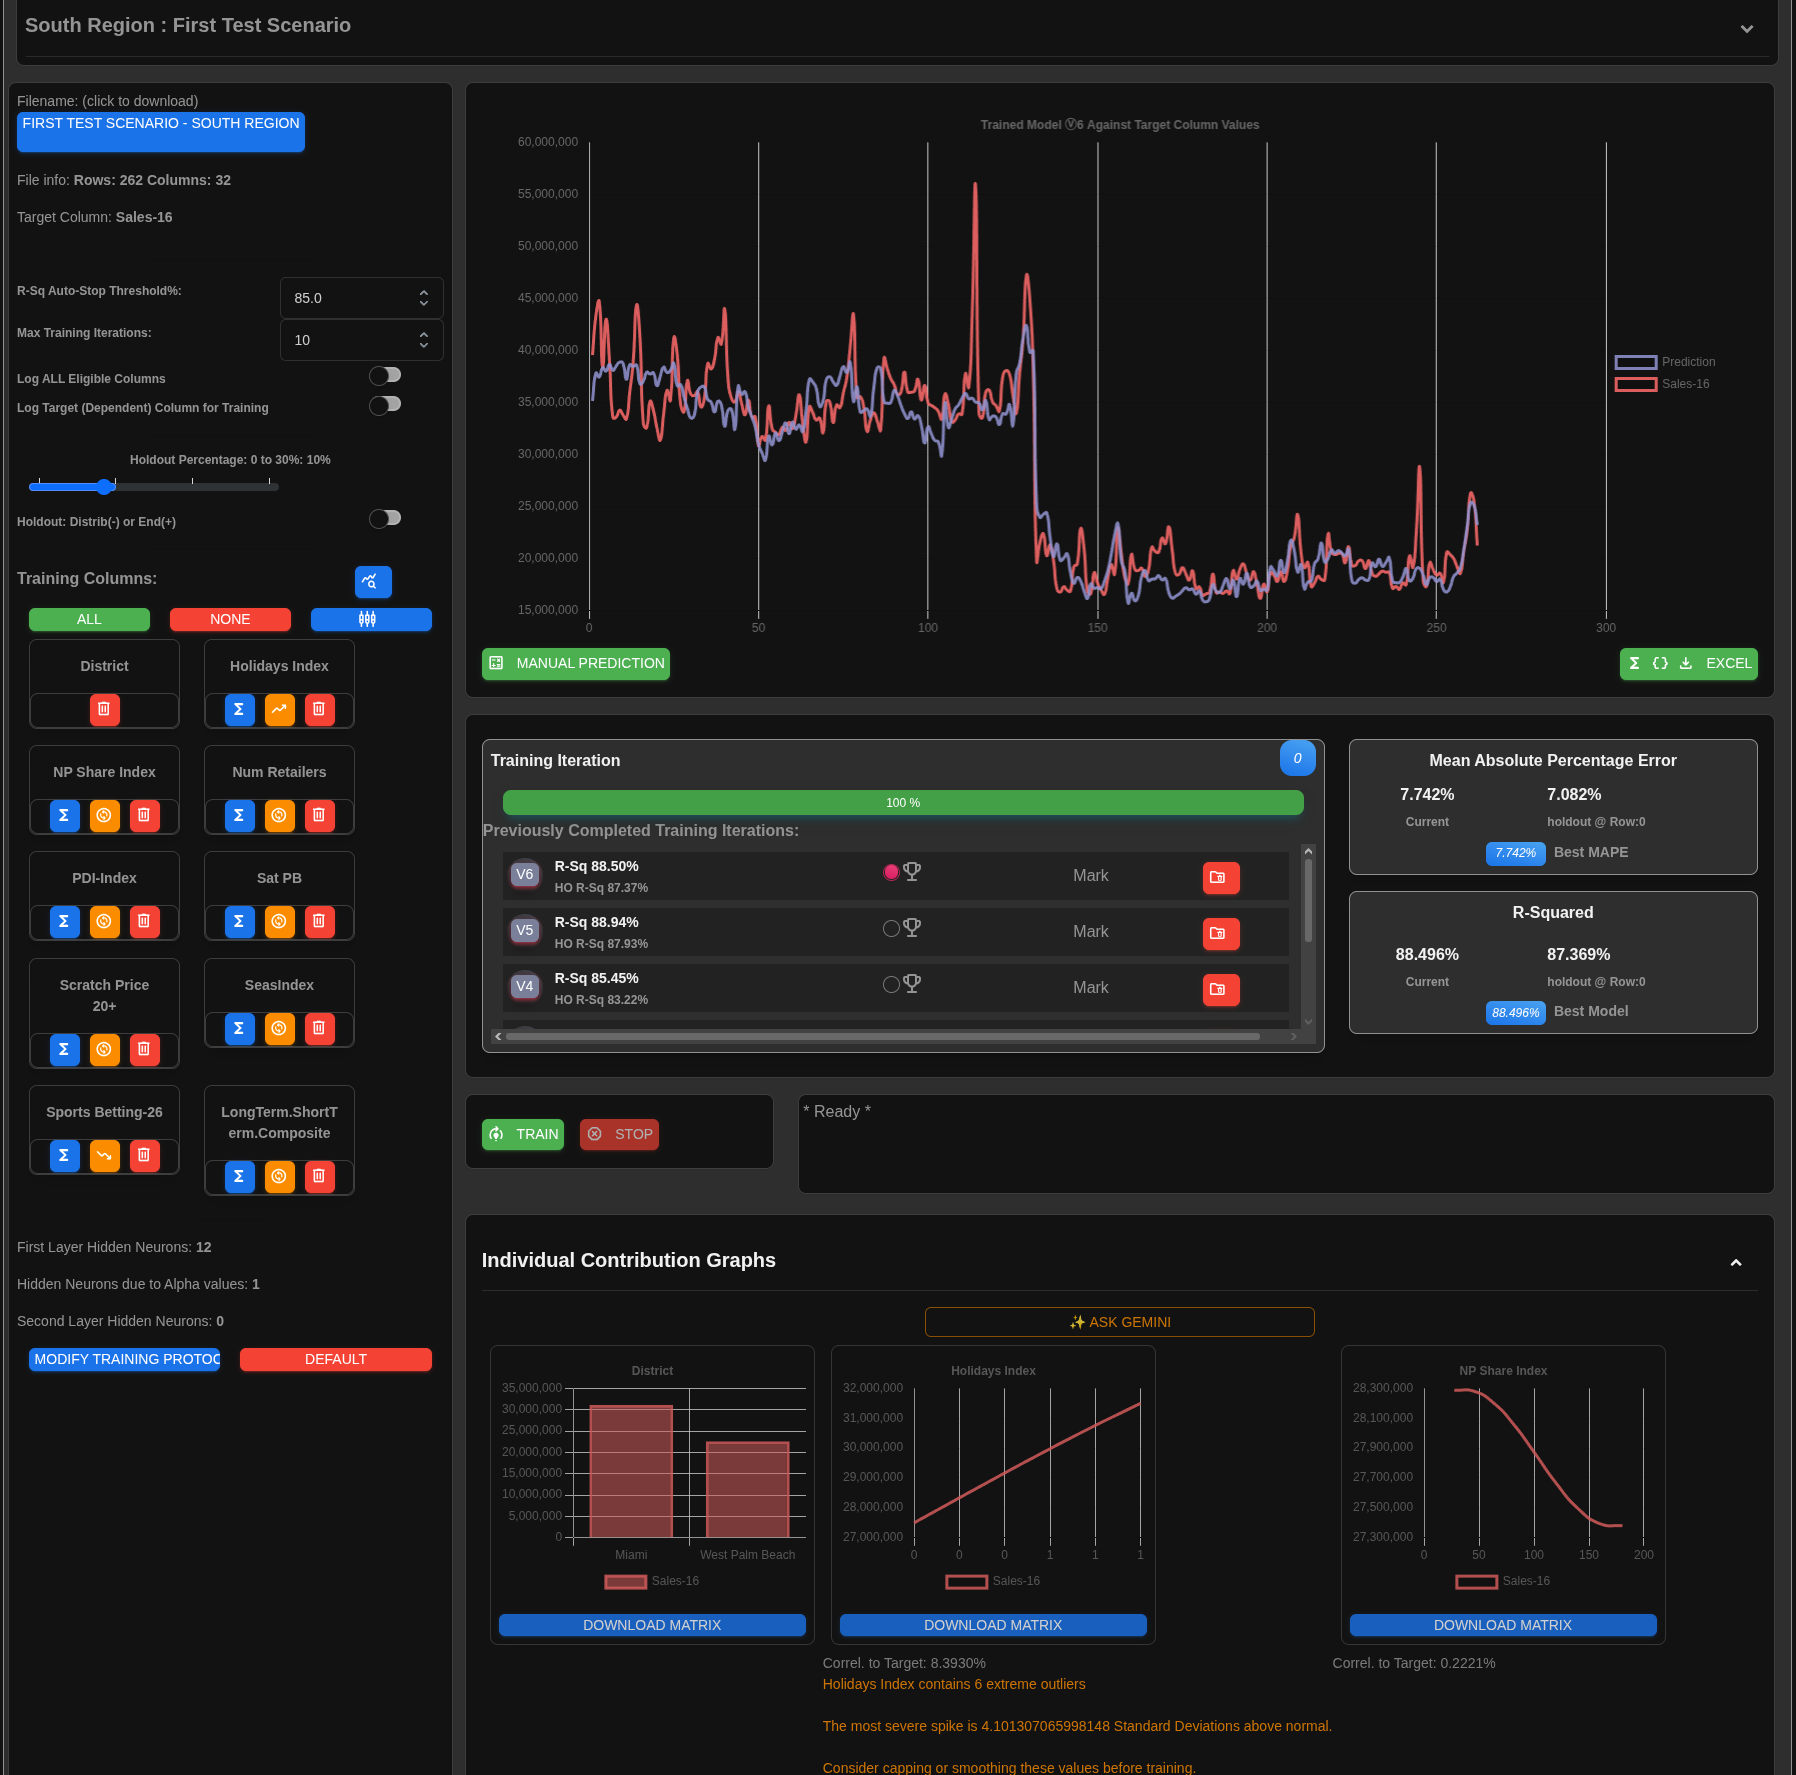Select ALL training columns
The height and width of the screenshot is (1775, 1796).
click(x=89, y=619)
